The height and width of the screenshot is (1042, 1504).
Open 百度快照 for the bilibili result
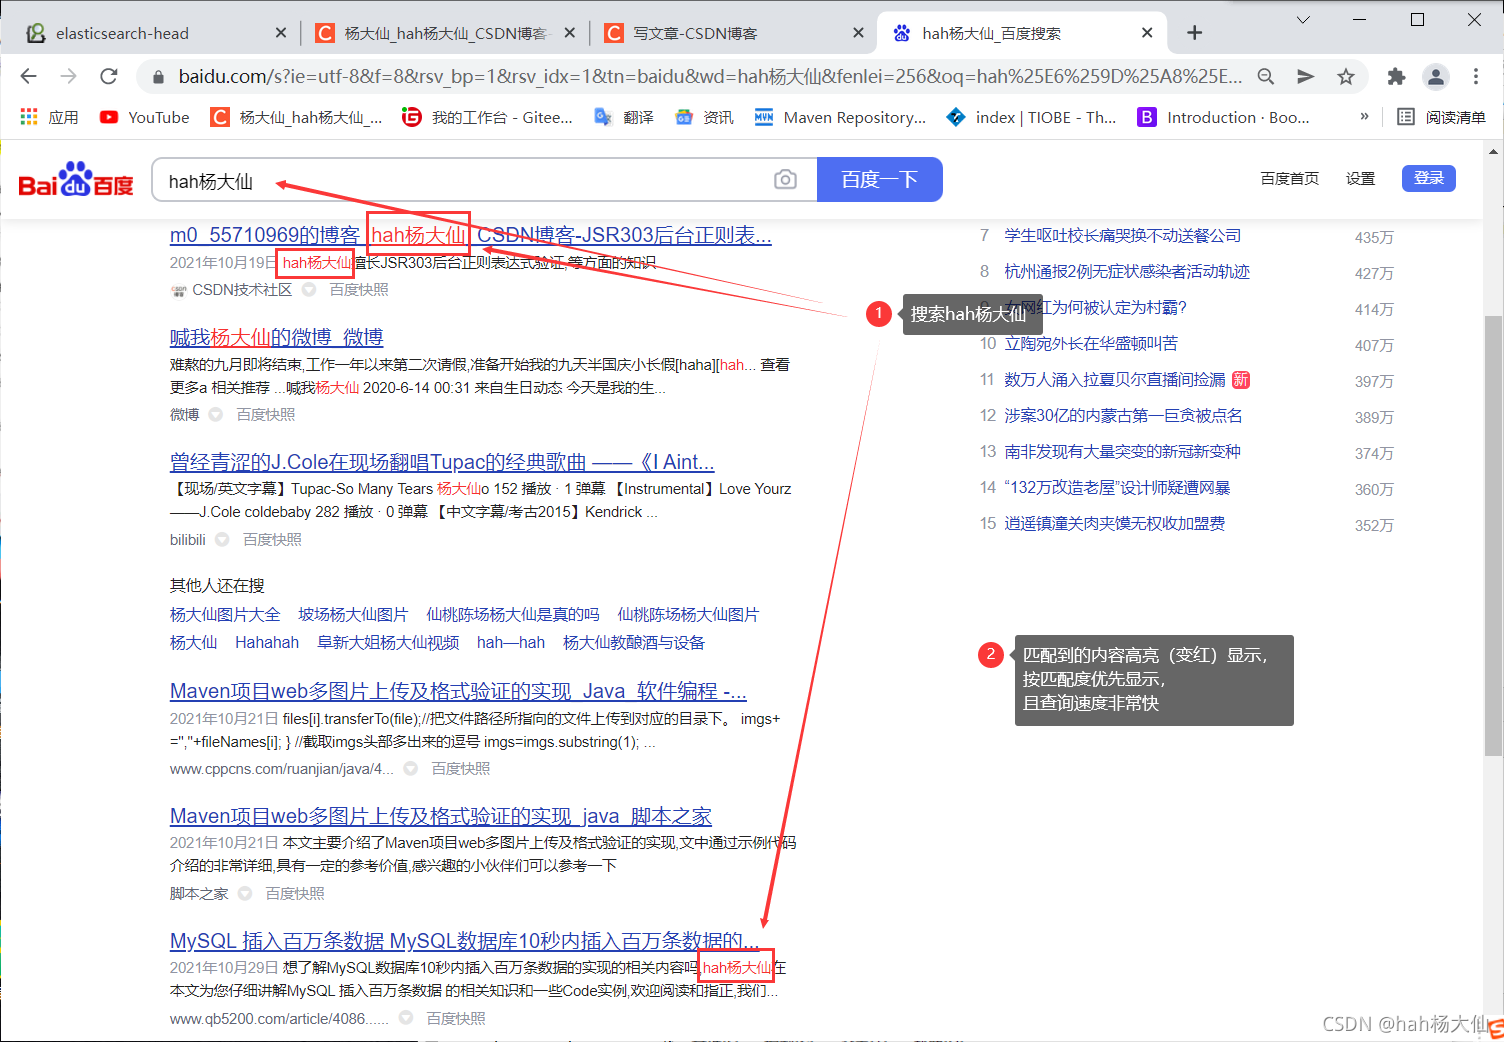click(272, 539)
